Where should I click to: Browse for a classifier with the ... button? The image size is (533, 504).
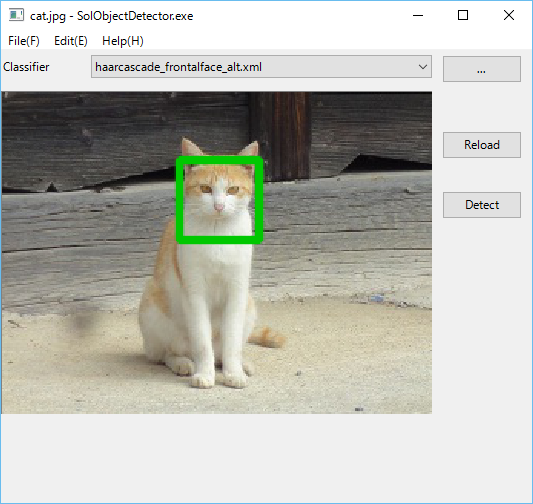click(482, 69)
